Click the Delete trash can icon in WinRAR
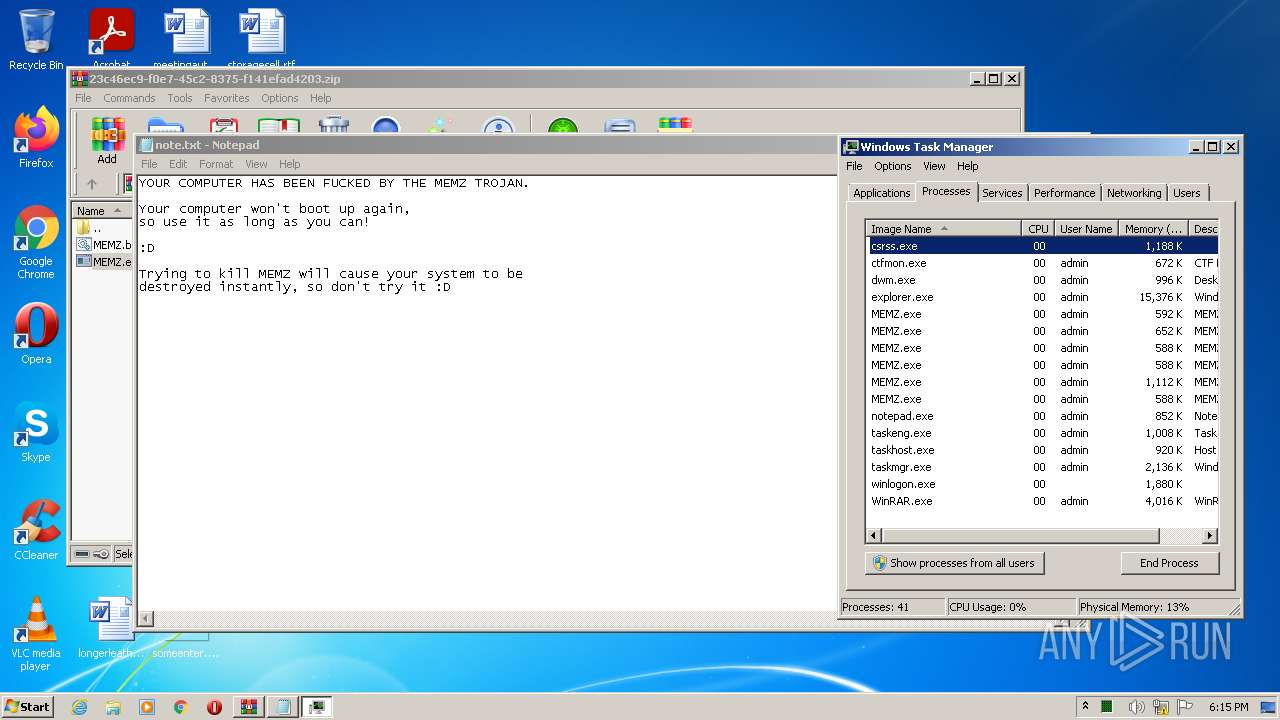 coord(333,126)
